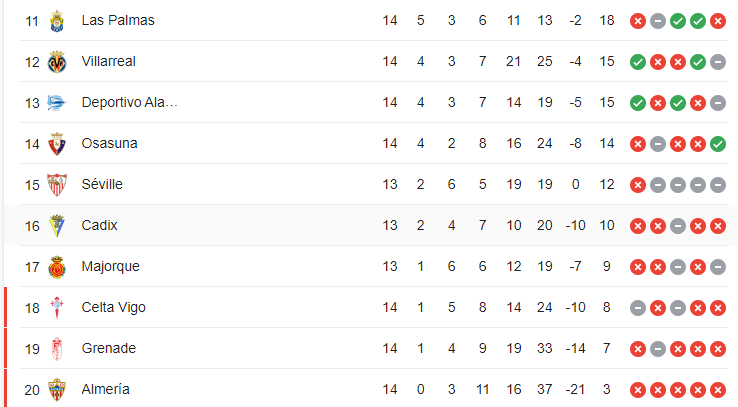Click the Villarreal club crest
The image size is (738, 407).
pos(57,61)
